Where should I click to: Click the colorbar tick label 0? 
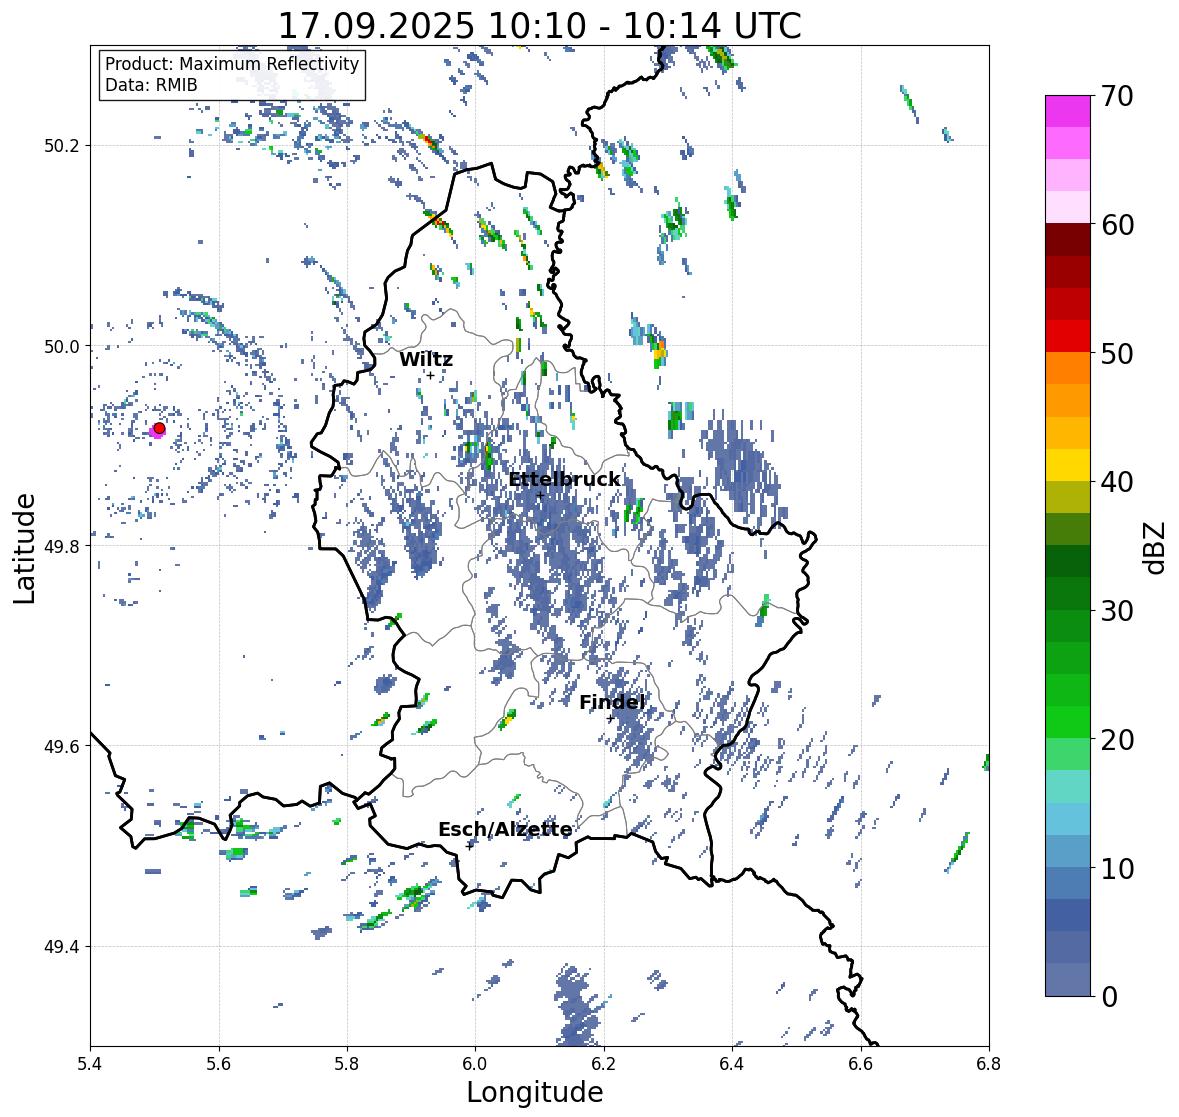[1109, 997]
